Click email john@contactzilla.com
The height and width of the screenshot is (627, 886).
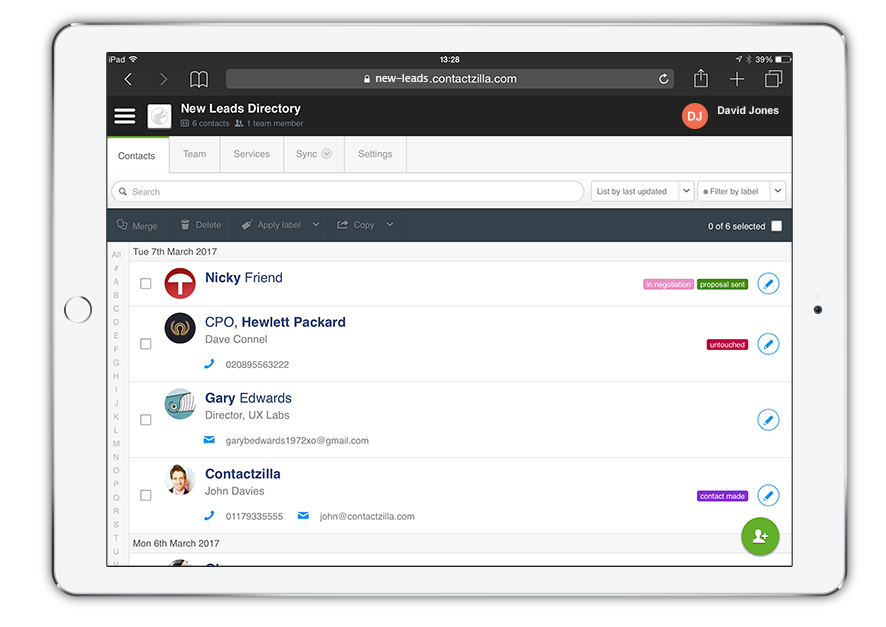click(x=367, y=516)
